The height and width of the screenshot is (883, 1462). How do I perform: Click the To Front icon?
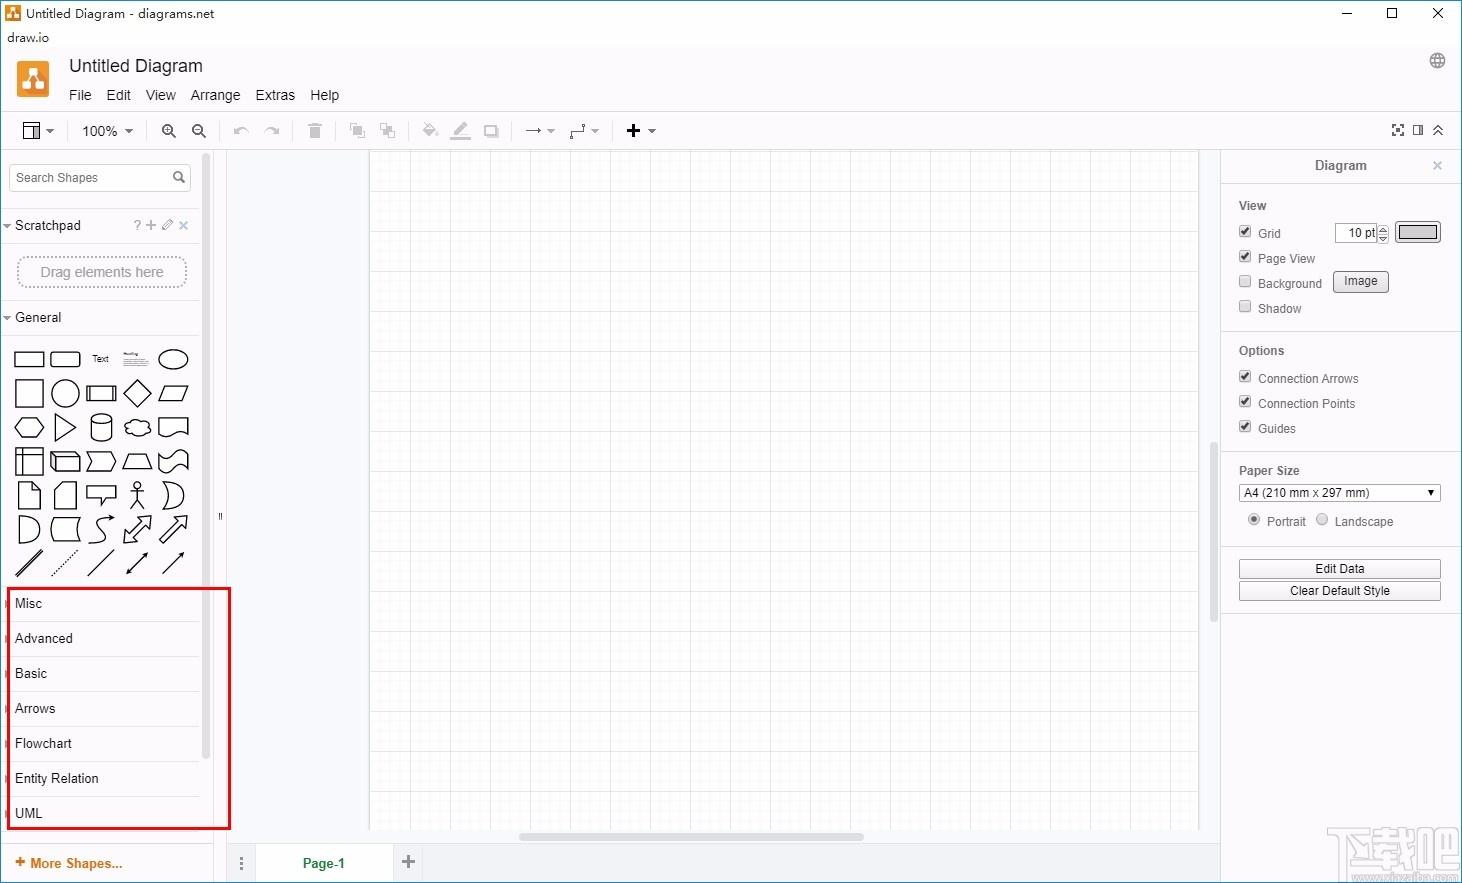[357, 131]
